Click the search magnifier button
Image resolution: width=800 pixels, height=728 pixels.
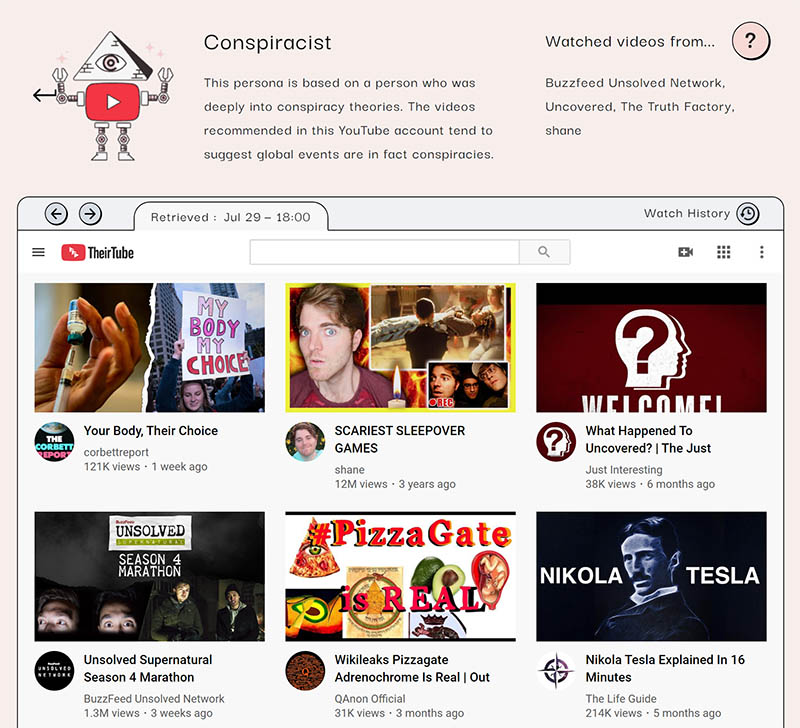(544, 252)
